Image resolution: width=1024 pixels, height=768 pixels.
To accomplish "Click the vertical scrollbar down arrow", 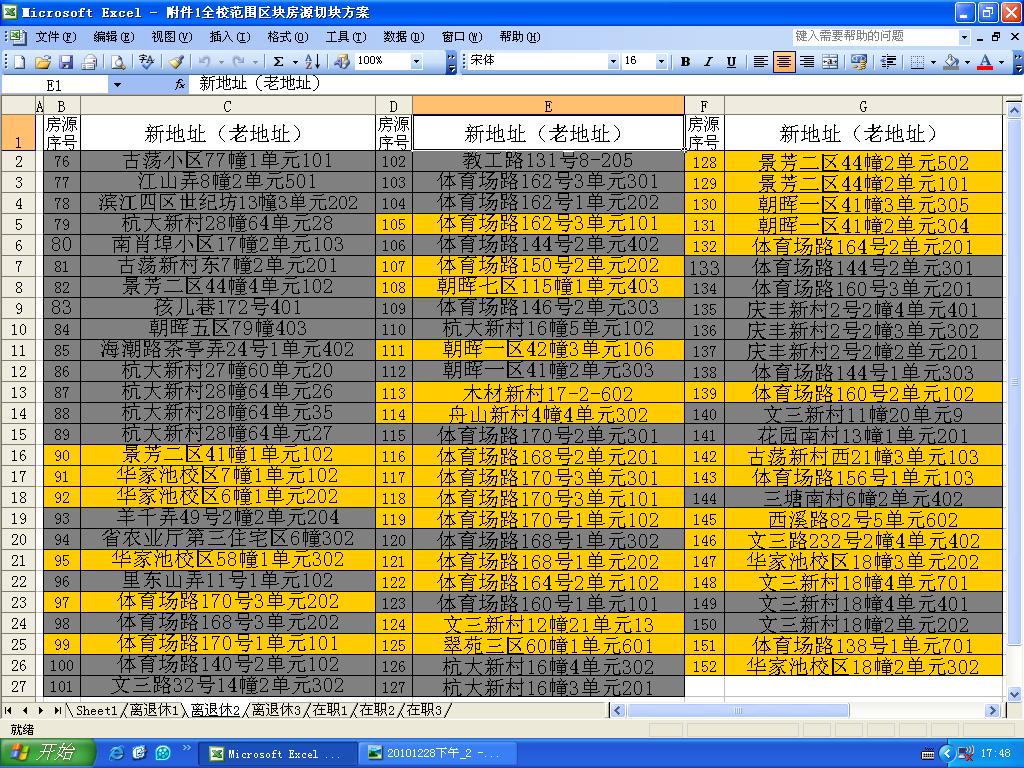I will 1014,694.
